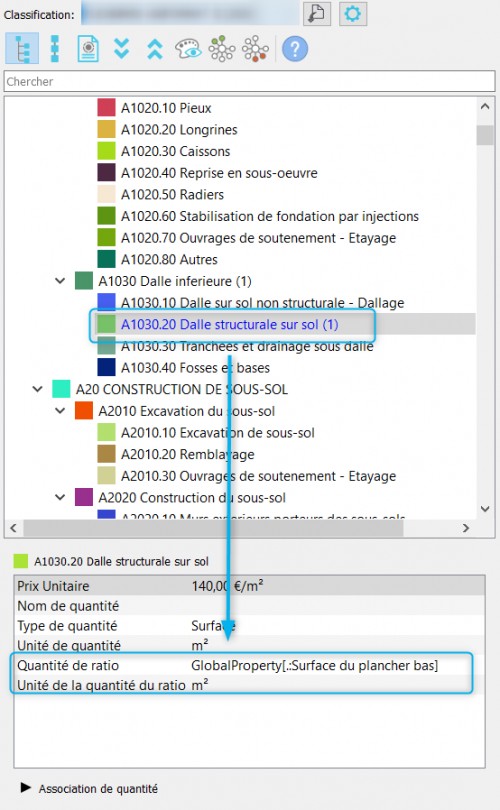Open help with the question mark icon

click(x=295, y=49)
